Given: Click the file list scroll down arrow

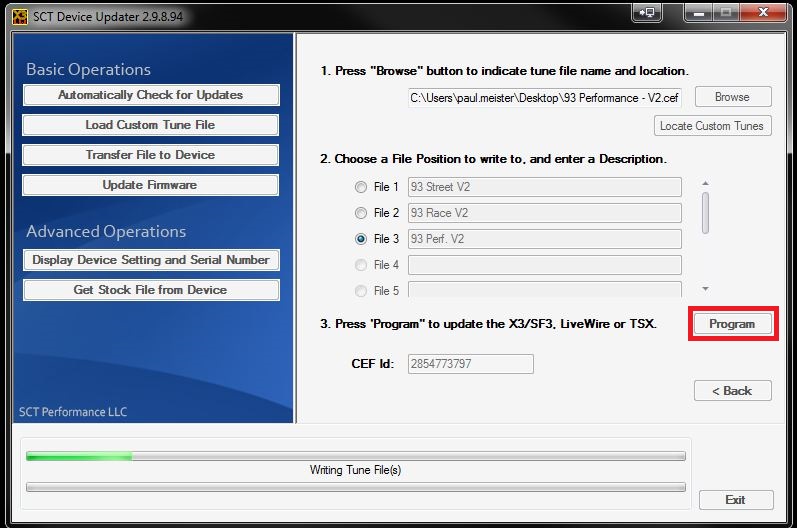Looking at the screenshot, I should coord(705,289).
